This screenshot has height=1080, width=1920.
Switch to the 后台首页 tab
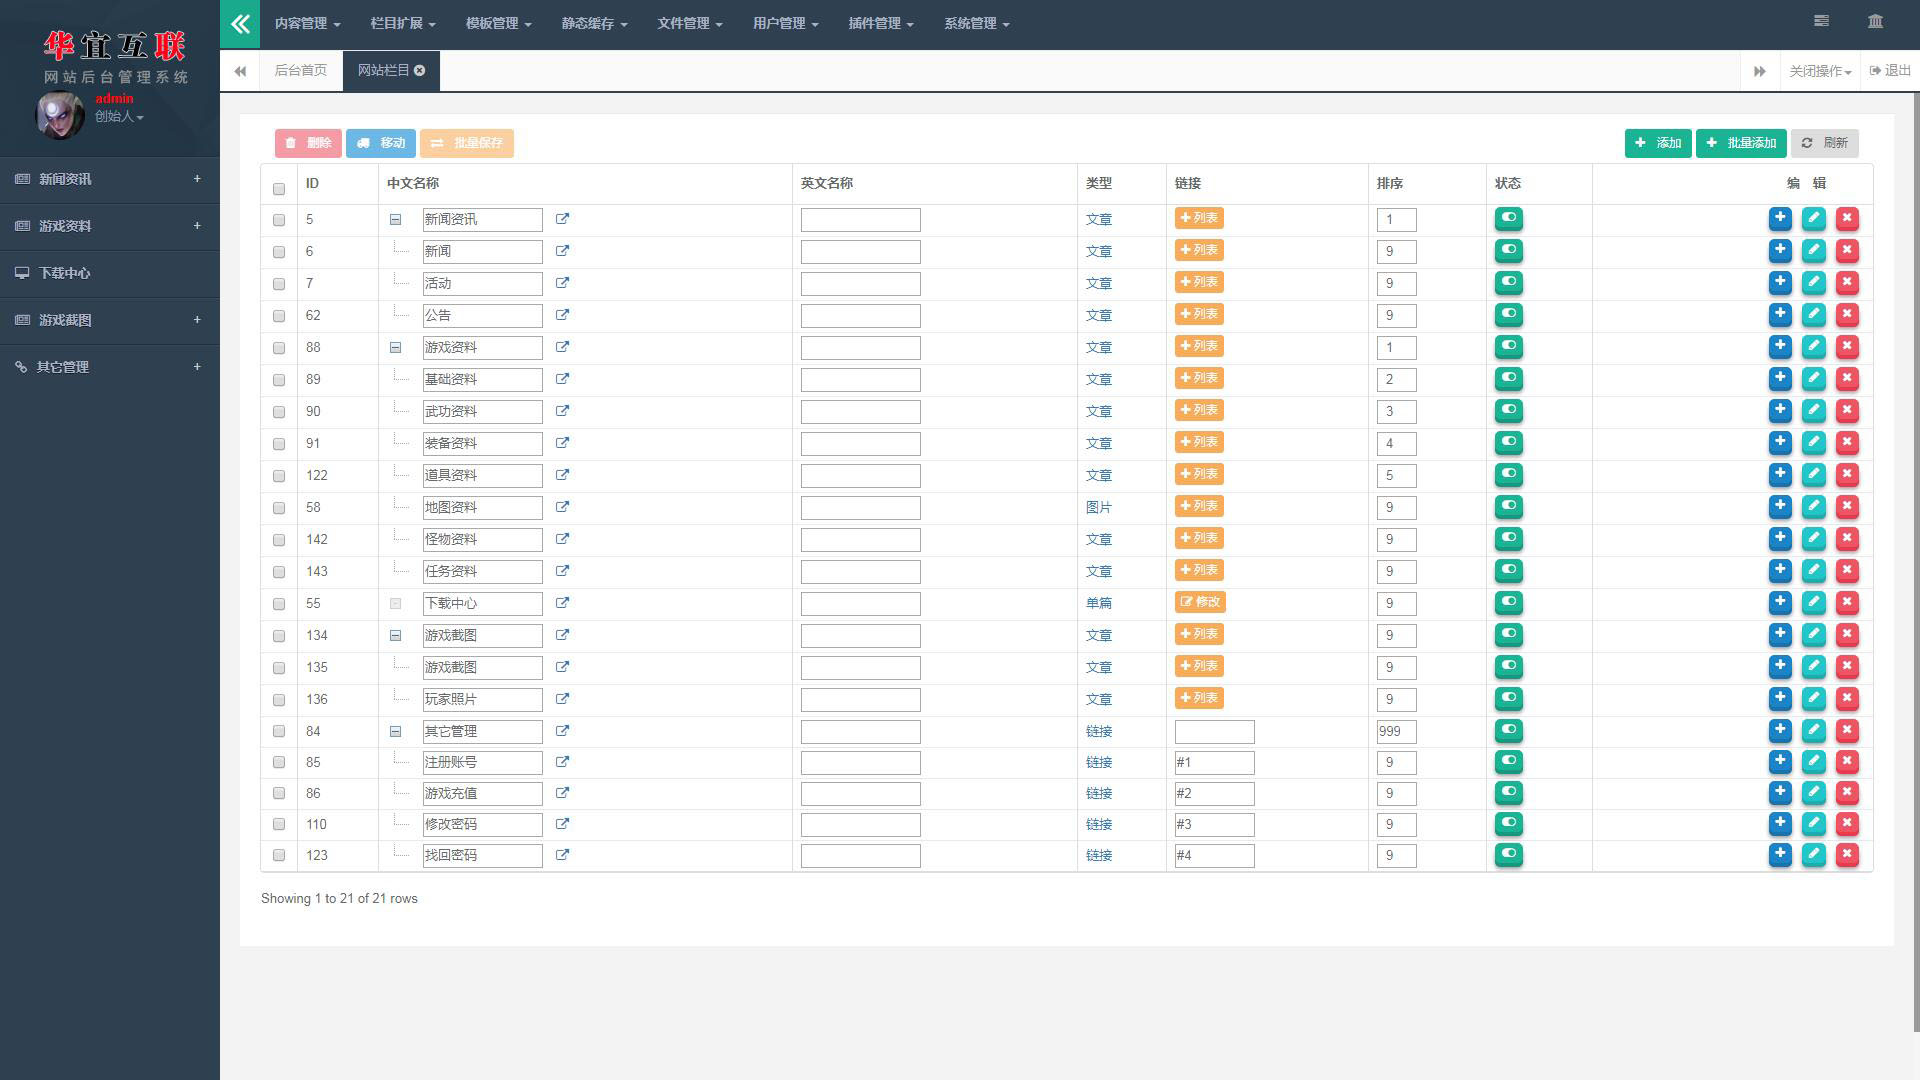tap(301, 71)
